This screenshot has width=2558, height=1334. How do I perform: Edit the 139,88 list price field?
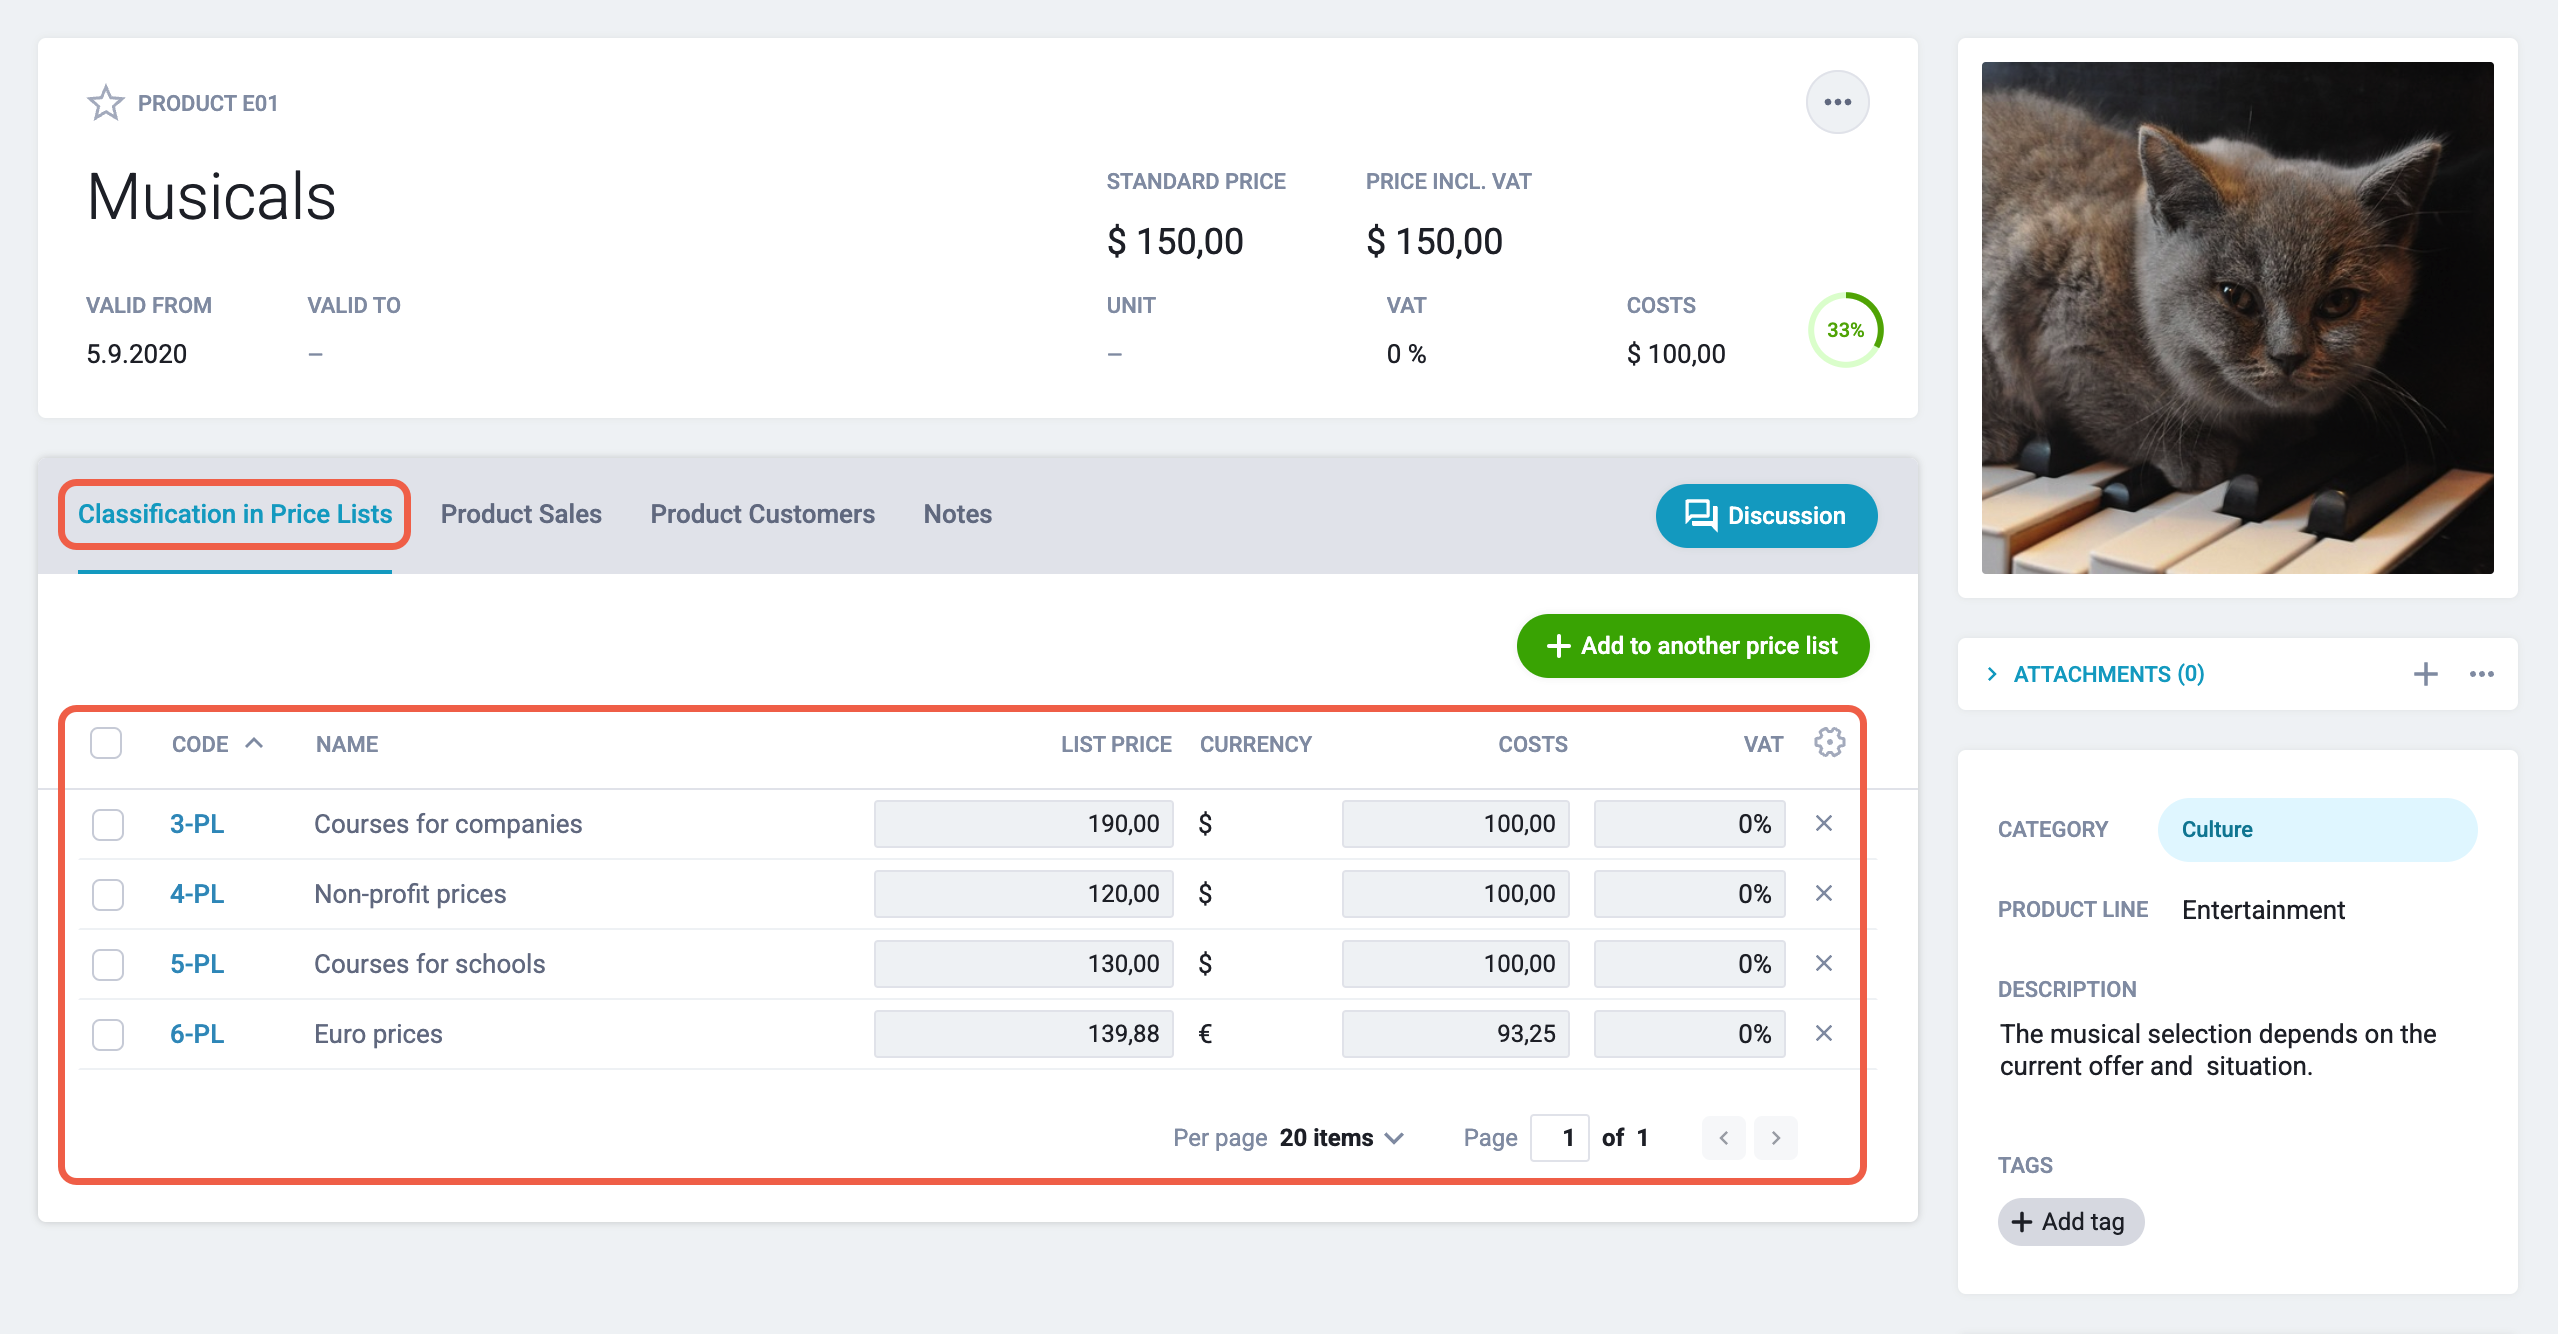coord(1023,1034)
